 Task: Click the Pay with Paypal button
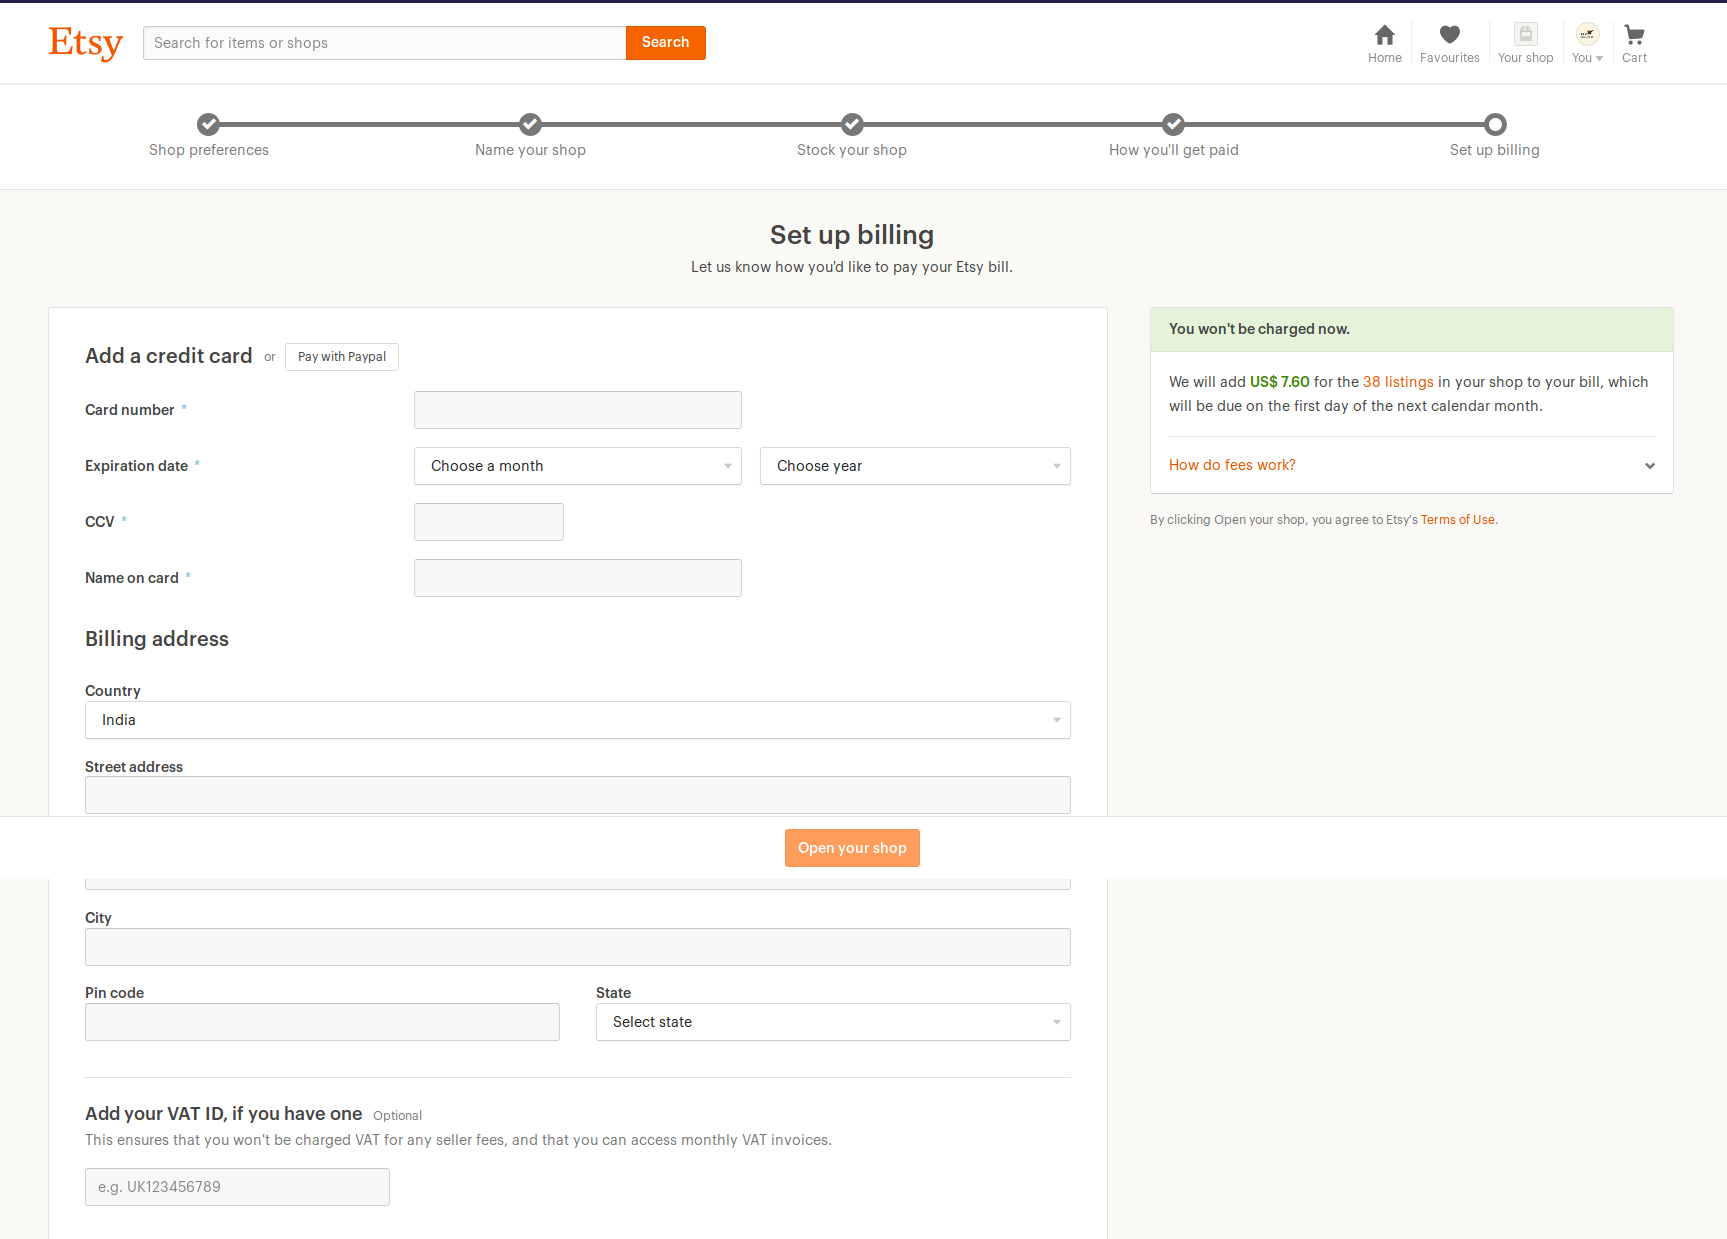coord(342,357)
